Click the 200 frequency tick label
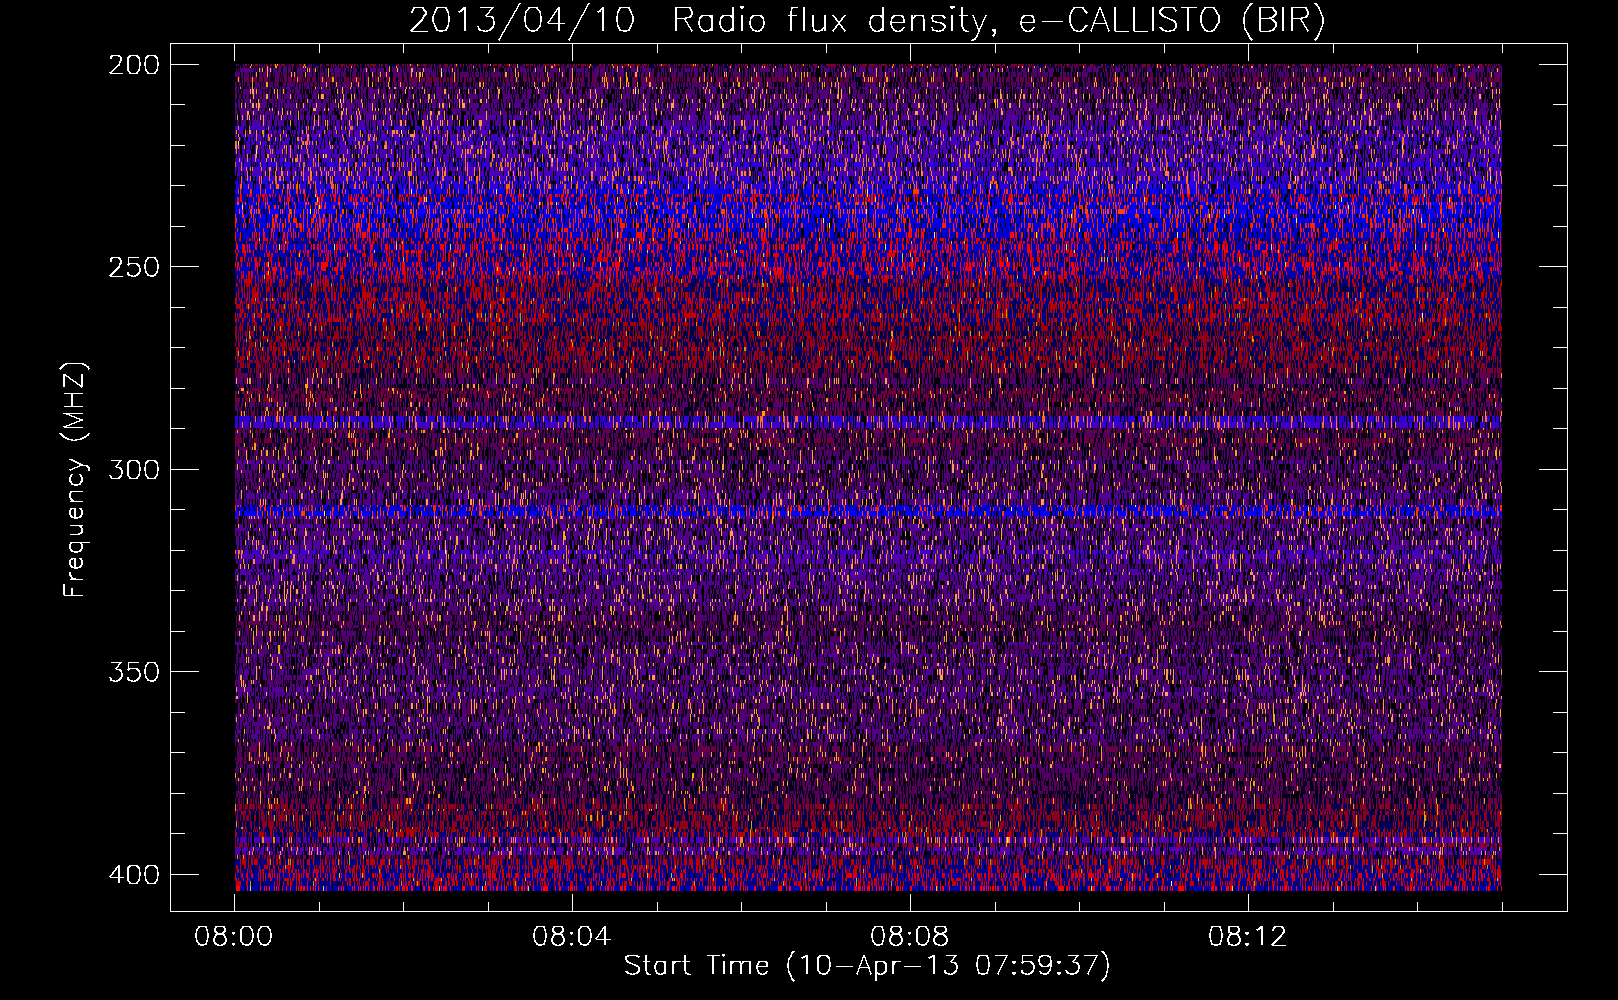Image resolution: width=1618 pixels, height=1000 pixels. click(133, 64)
